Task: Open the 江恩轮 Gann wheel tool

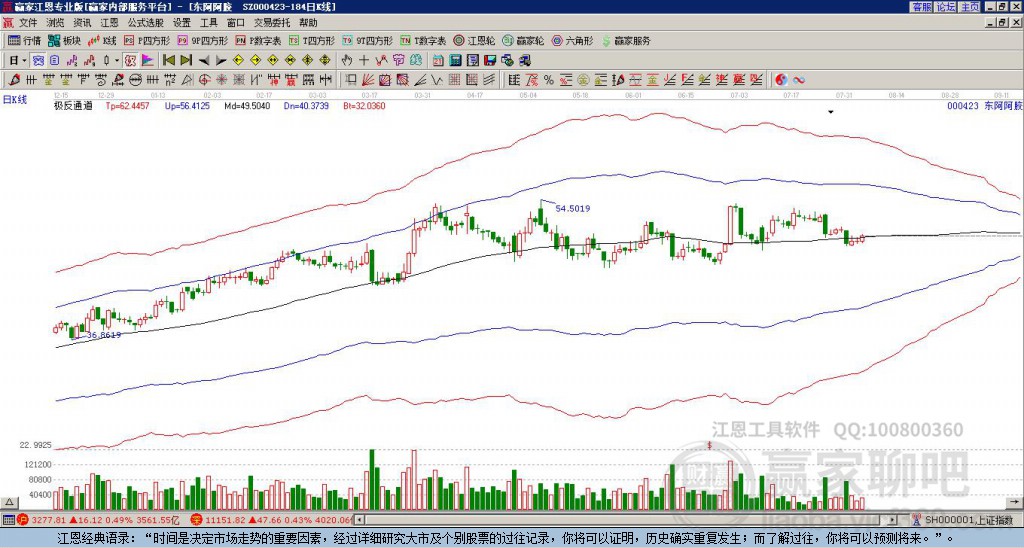Action: (x=475, y=40)
